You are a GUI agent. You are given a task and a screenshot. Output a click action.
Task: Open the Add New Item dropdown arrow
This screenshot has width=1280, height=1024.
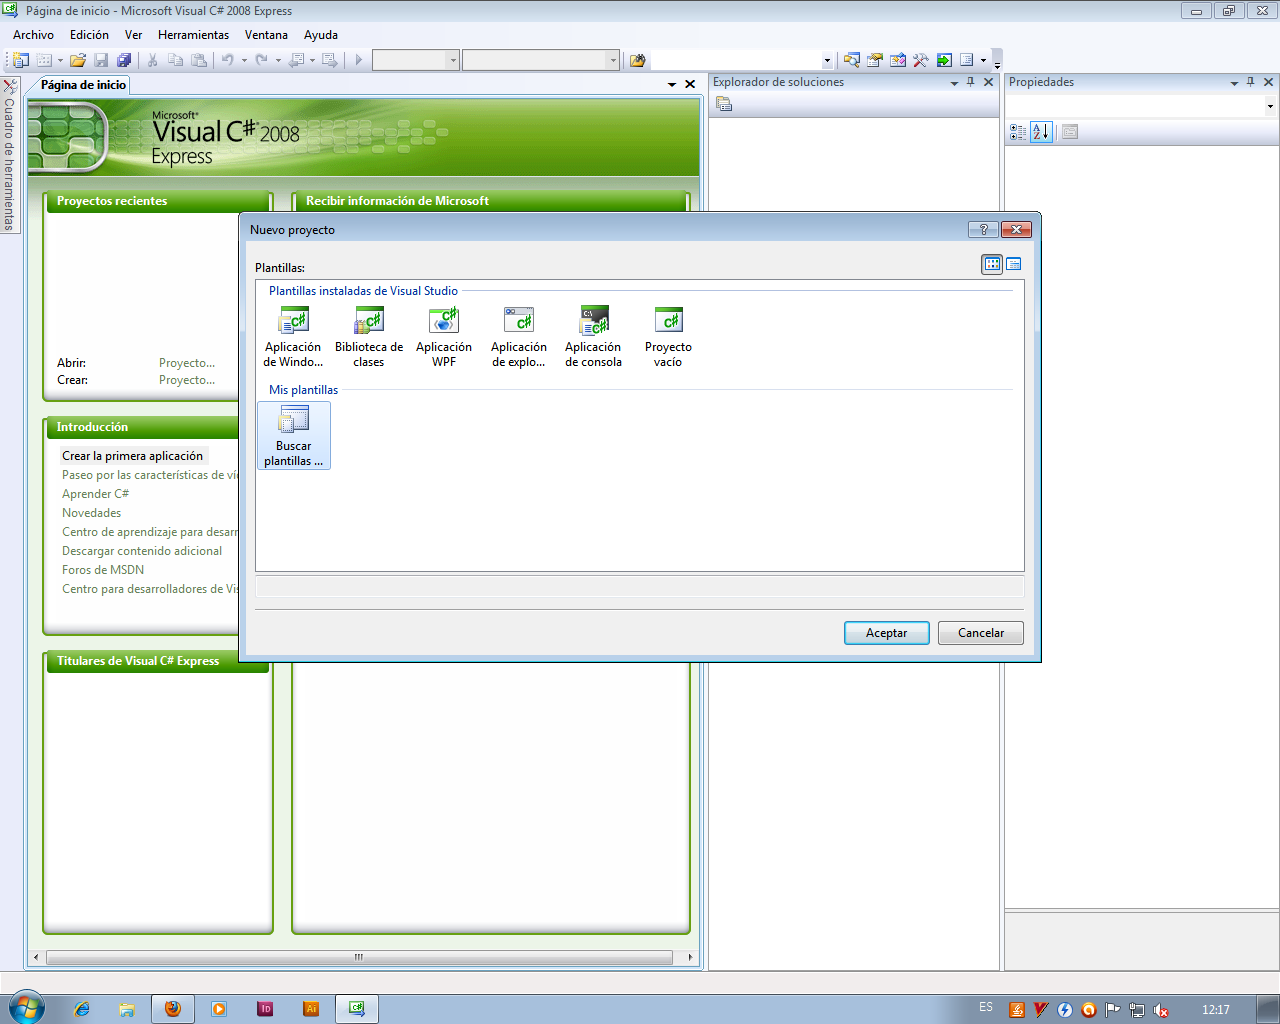(60, 60)
